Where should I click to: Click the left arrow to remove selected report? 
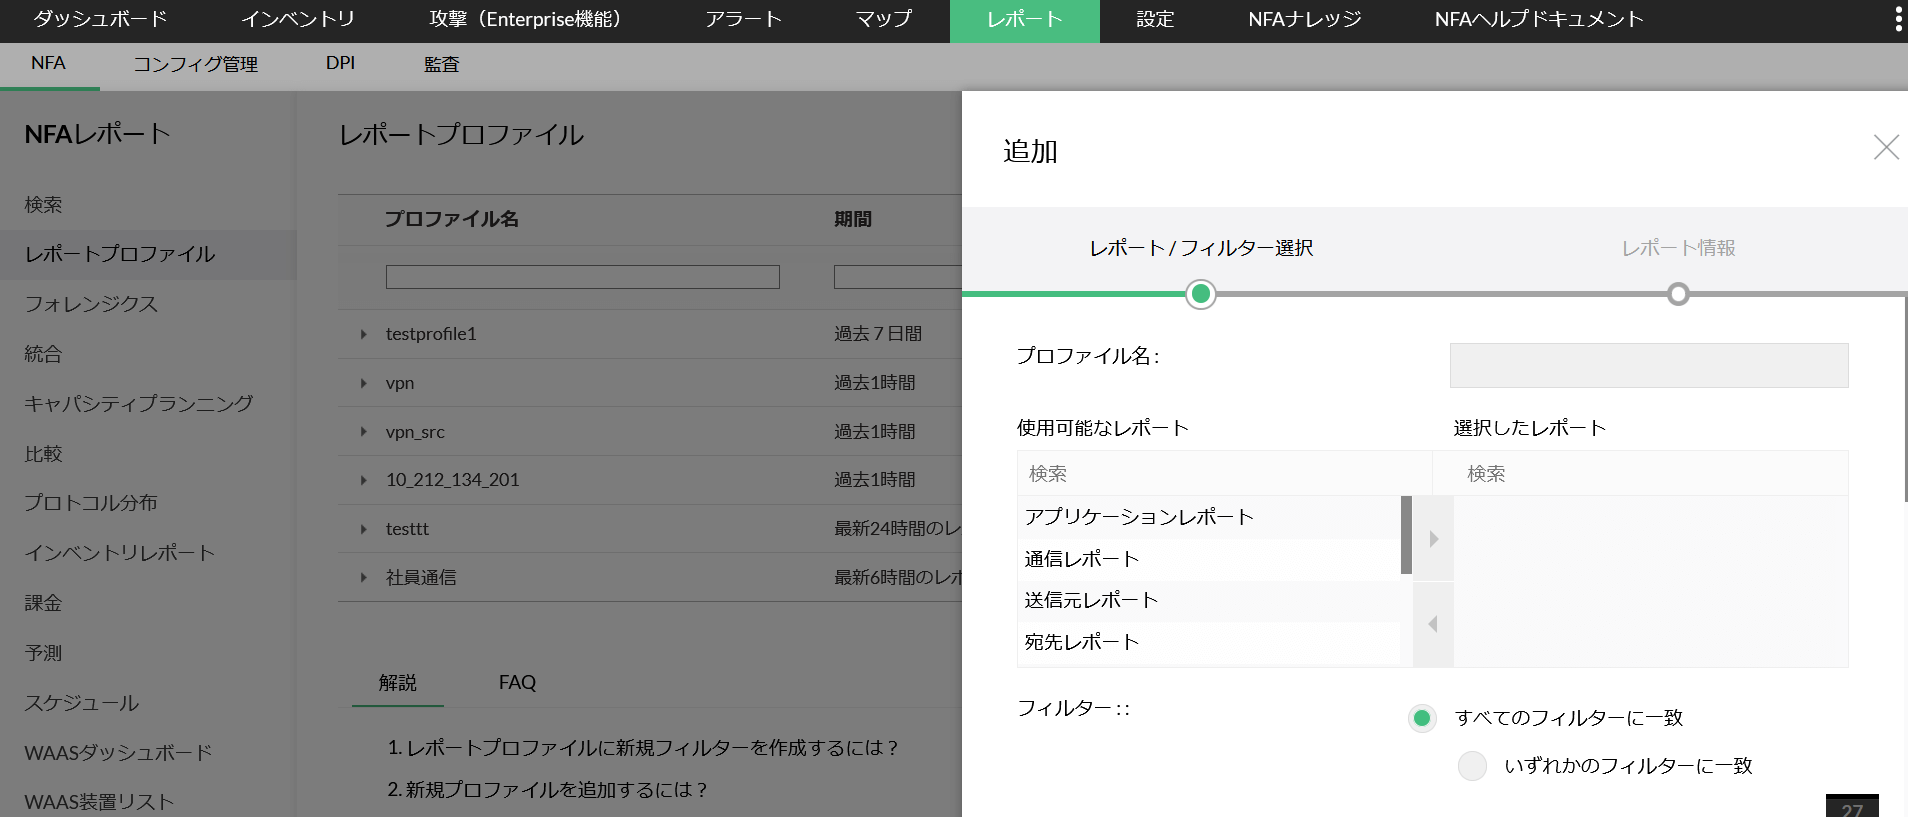click(x=1433, y=624)
